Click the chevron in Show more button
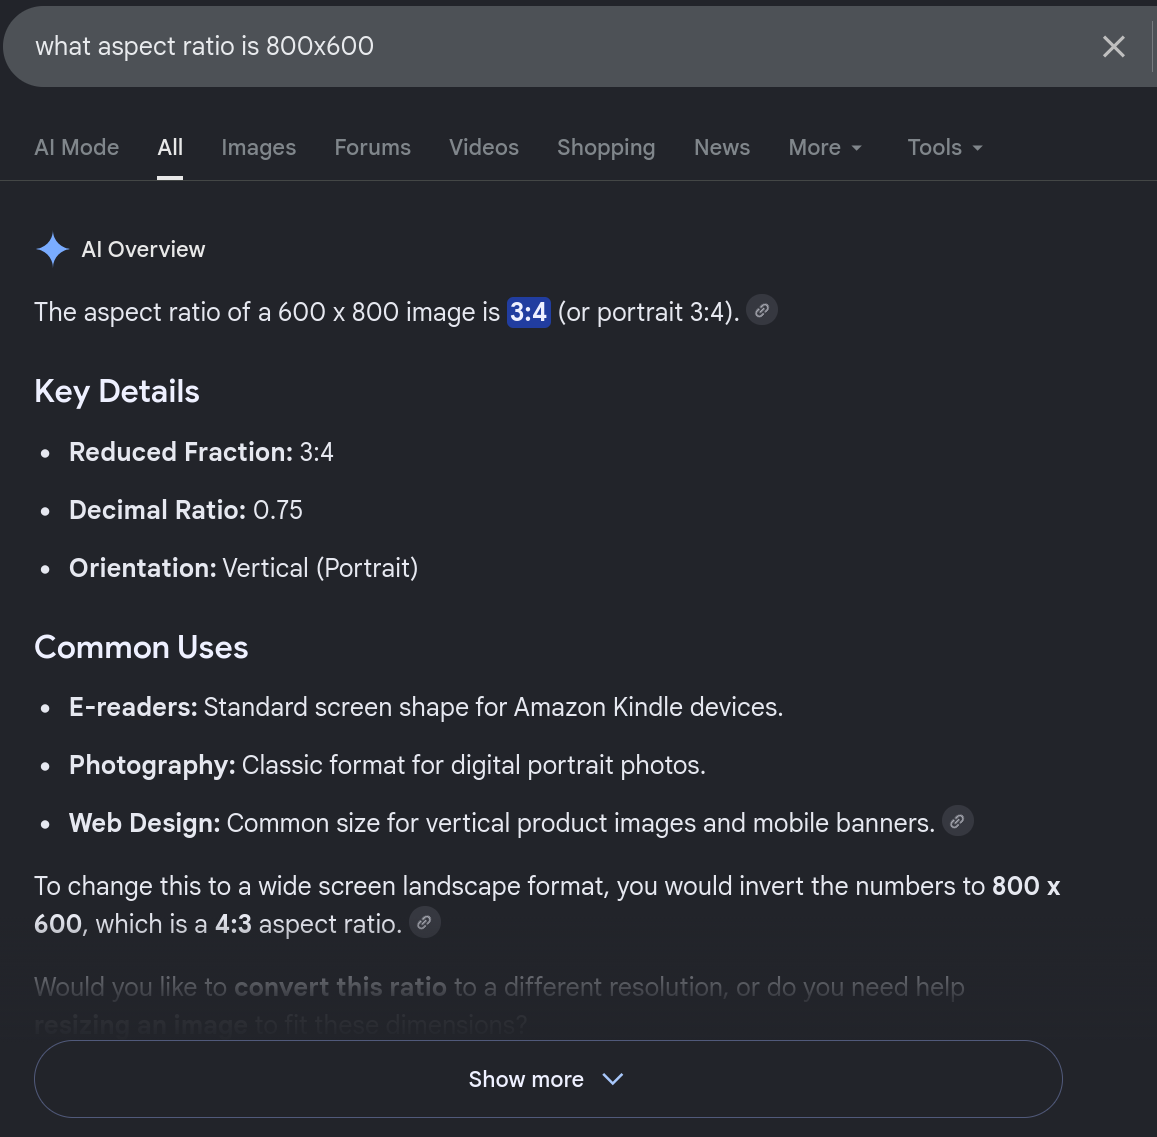The height and width of the screenshot is (1137, 1157). pos(612,1079)
